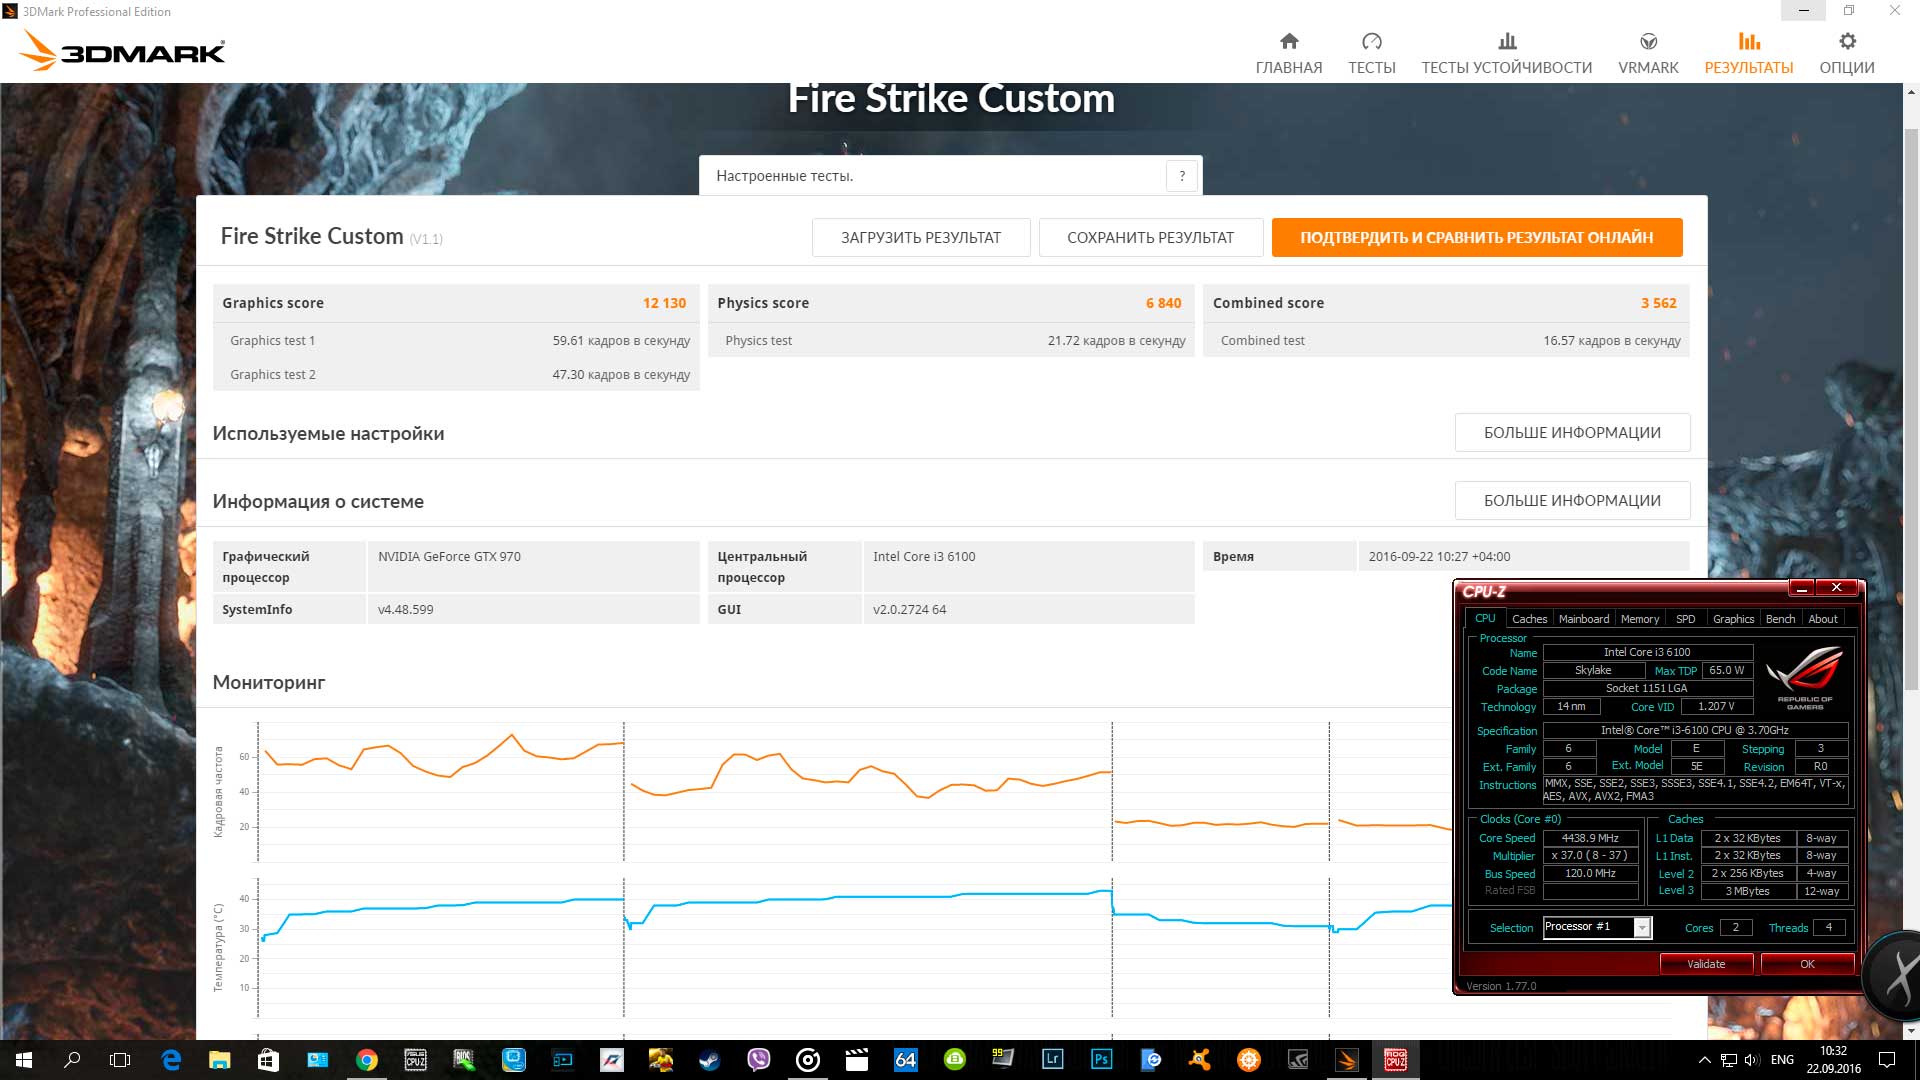Open the Memory tab in CPU-Z

tap(1639, 619)
